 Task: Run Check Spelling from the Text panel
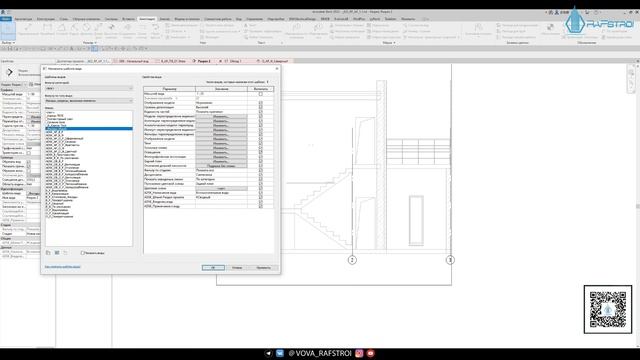click(x=263, y=31)
